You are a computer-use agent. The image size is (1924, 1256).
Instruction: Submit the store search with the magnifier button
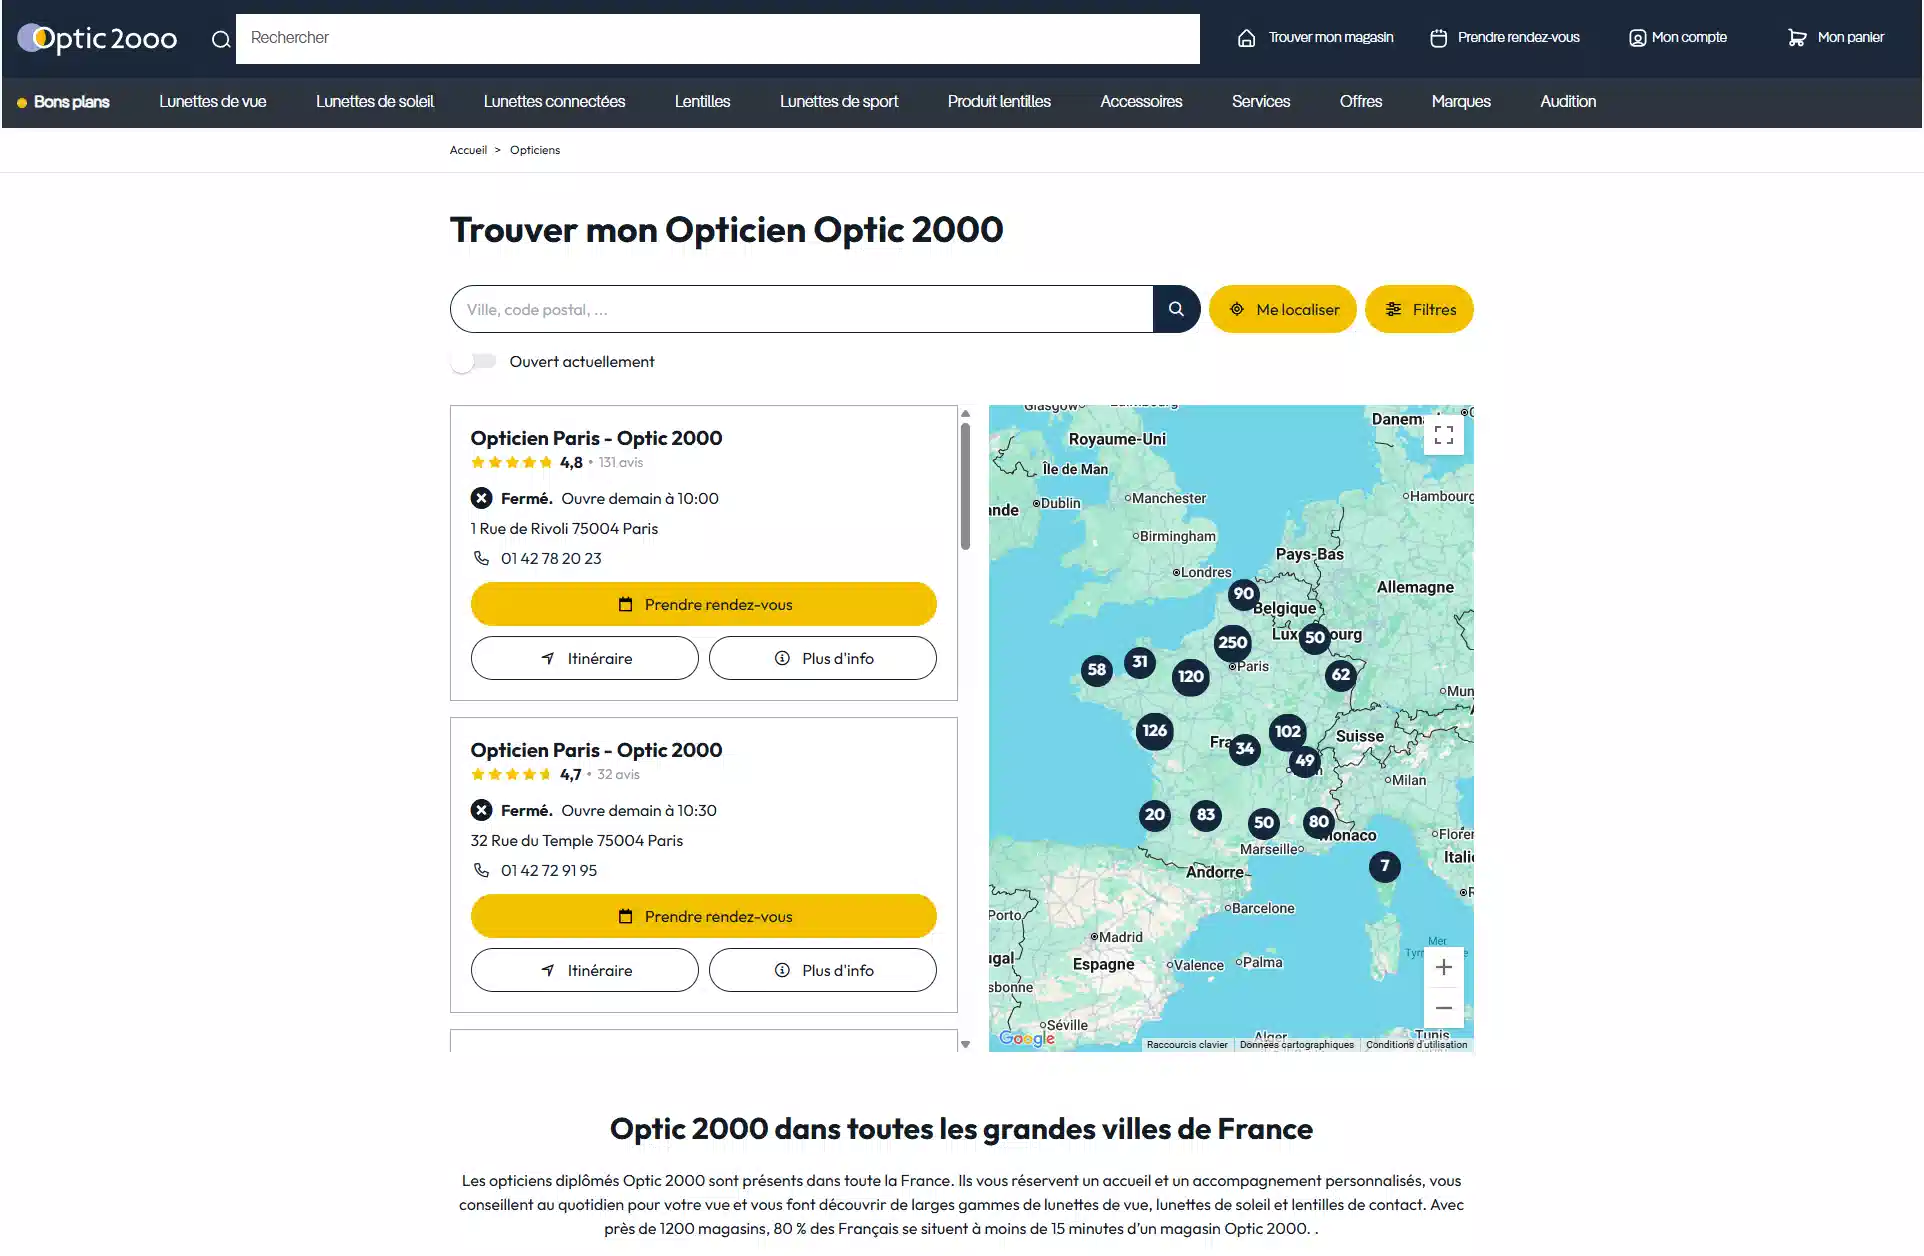1176,309
